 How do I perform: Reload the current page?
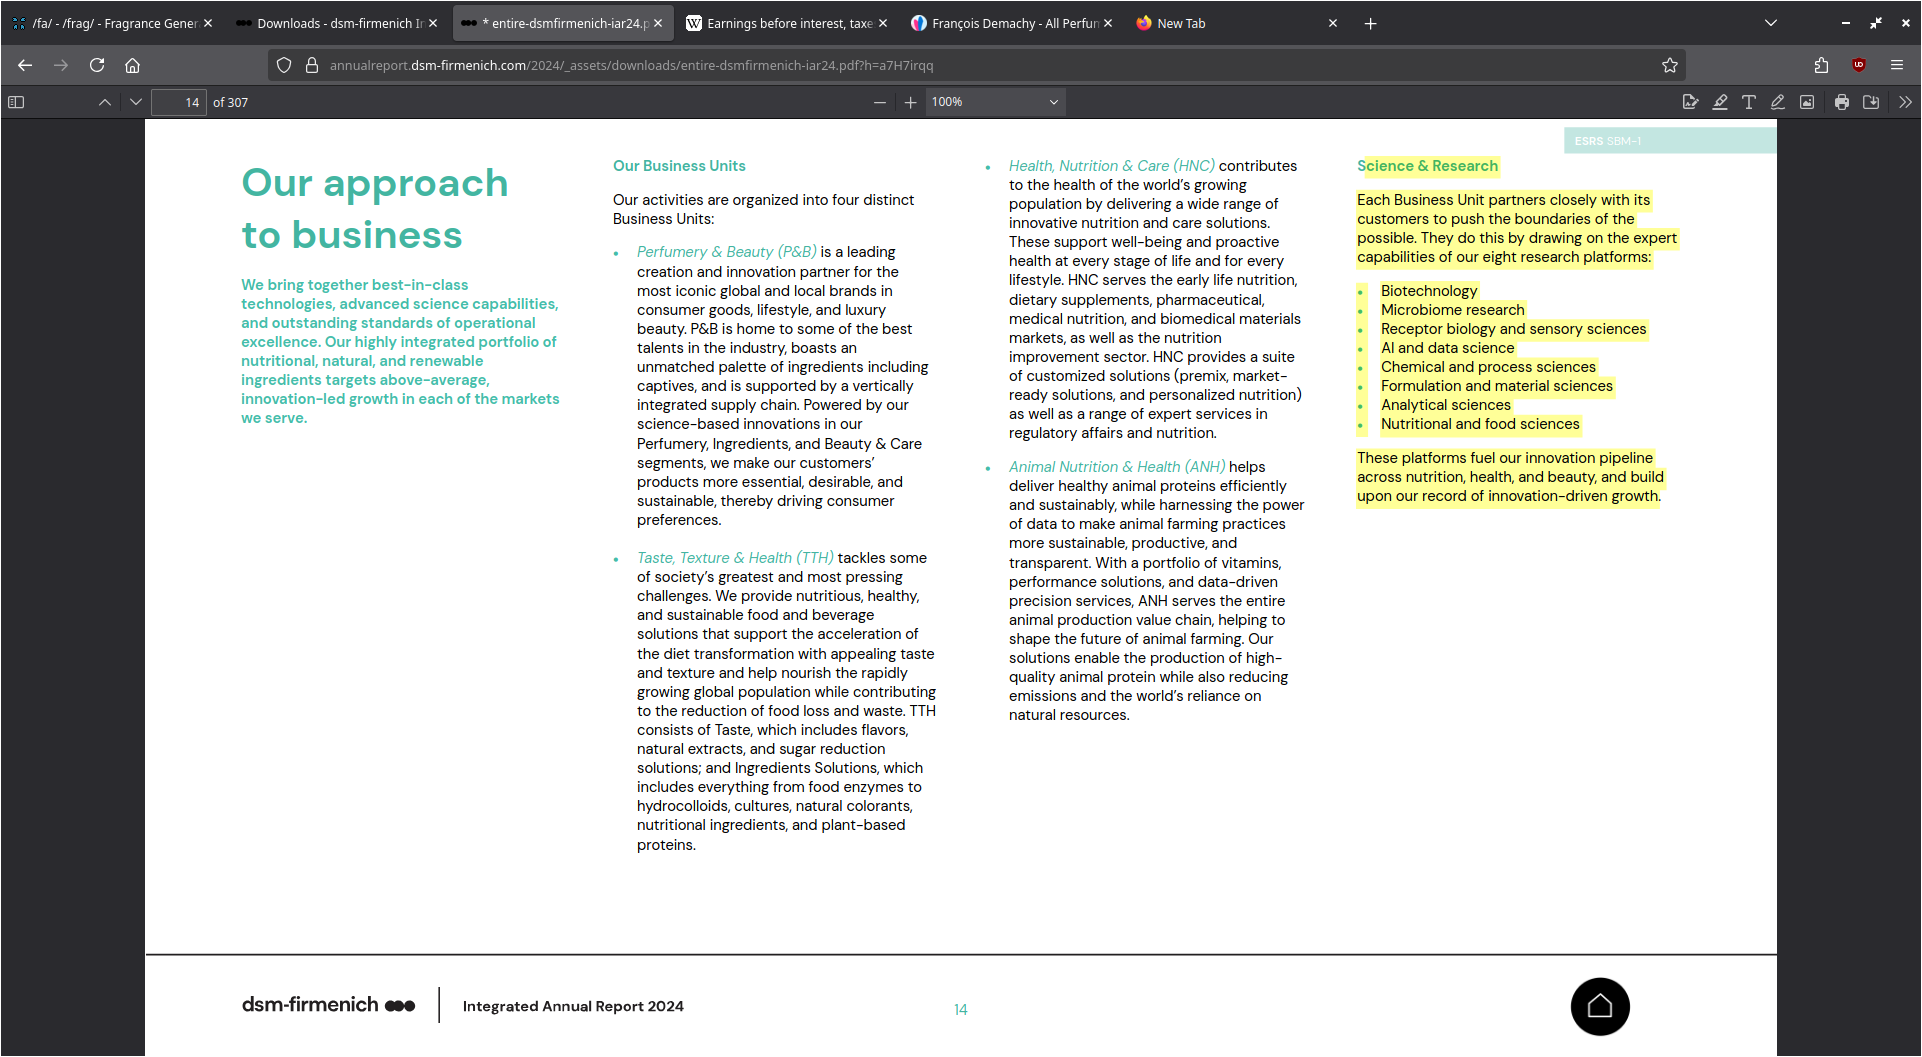(97, 65)
